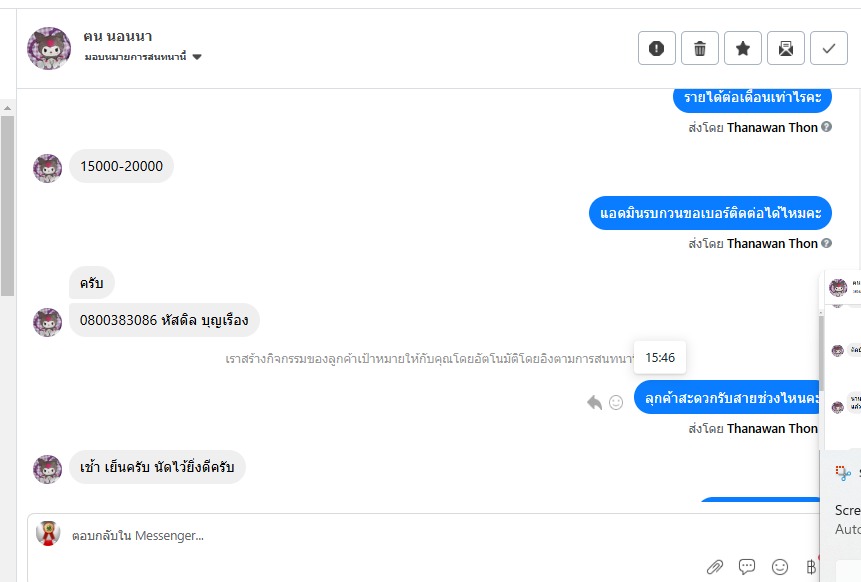Click the baht payment request icon
The width and height of the screenshot is (861, 582).
[811, 567]
